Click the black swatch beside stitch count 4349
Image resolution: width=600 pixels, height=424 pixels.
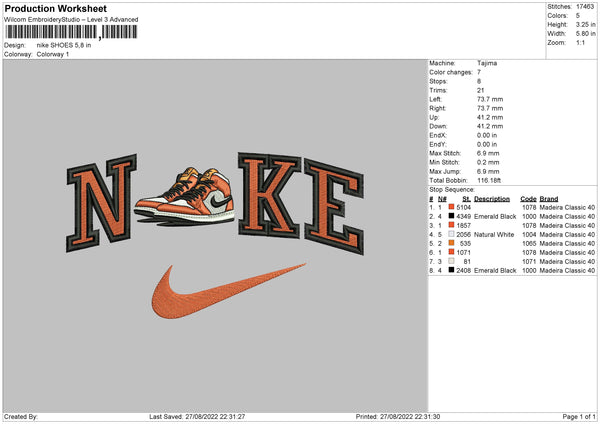[452, 216]
